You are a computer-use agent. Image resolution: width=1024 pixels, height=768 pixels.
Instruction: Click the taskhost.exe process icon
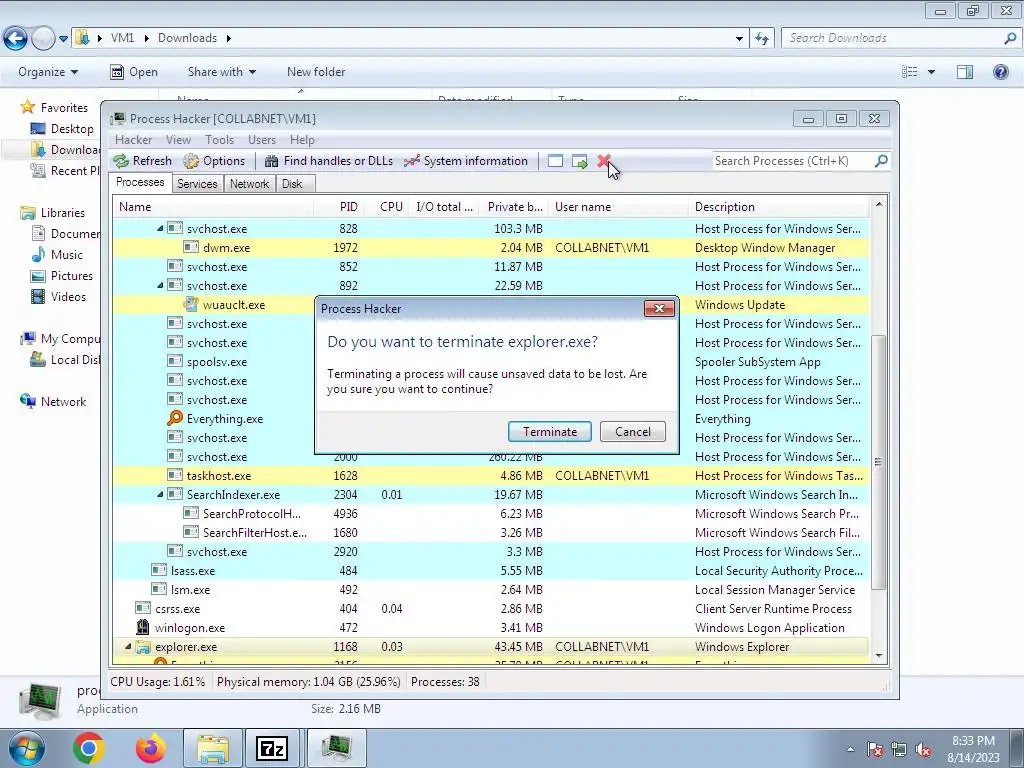click(174, 475)
